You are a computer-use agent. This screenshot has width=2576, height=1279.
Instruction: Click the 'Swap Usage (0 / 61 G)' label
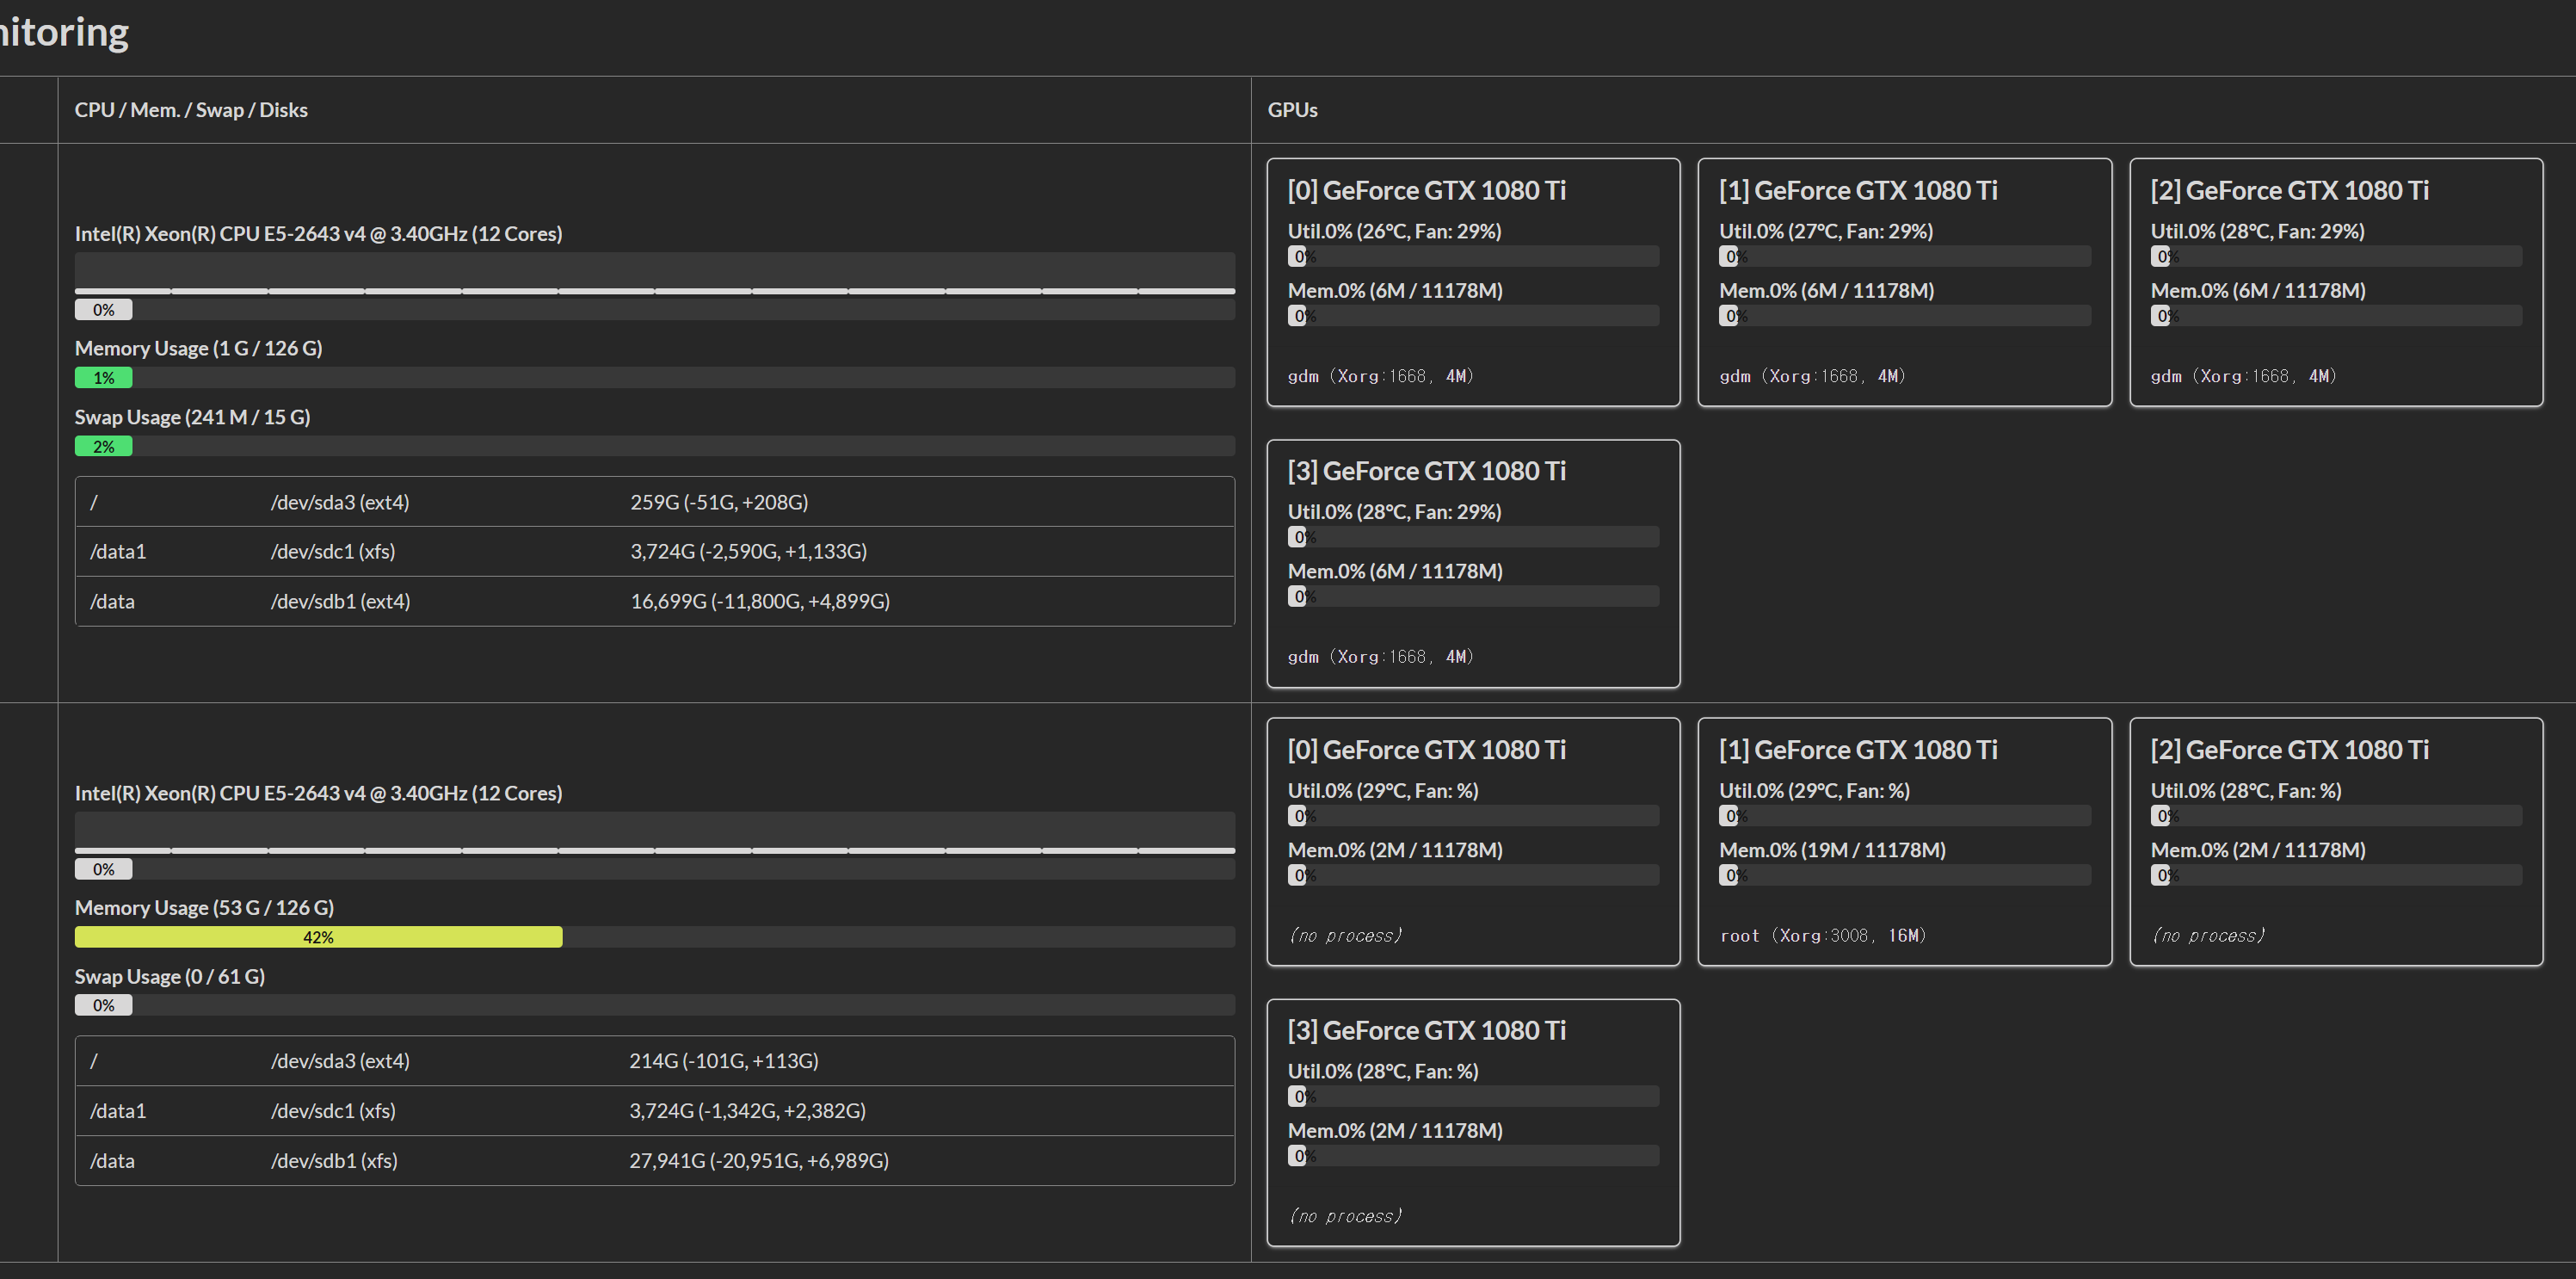[170, 976]
